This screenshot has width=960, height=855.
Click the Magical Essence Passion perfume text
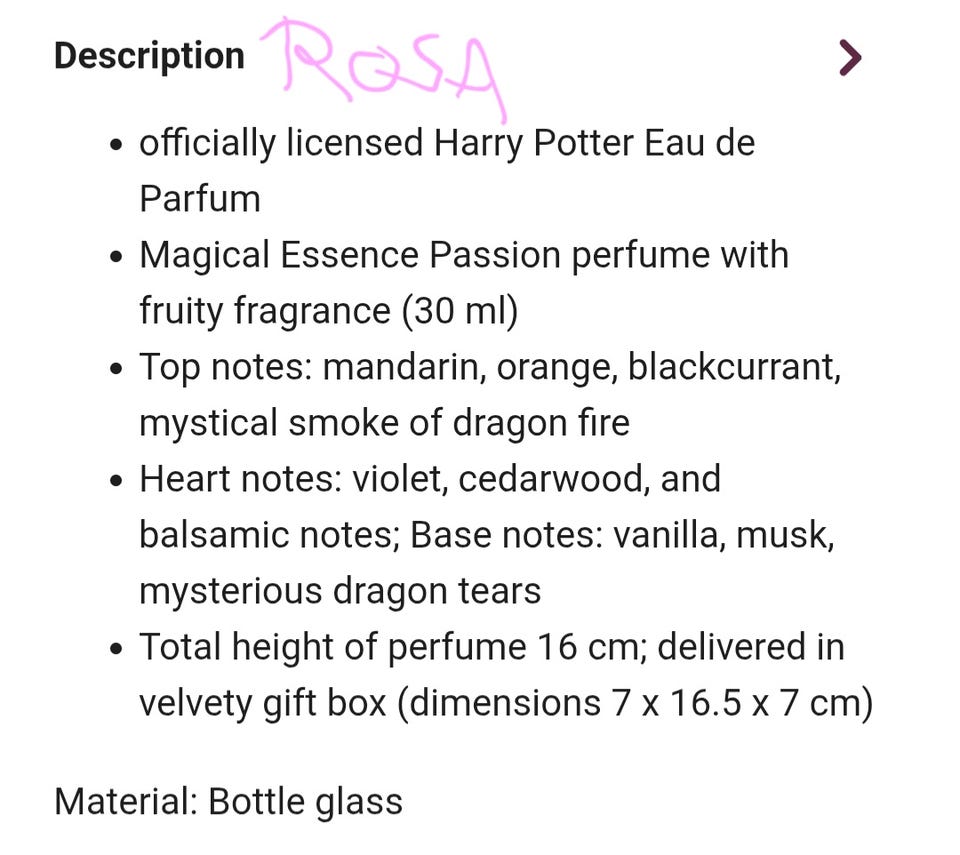click(464, 255)
